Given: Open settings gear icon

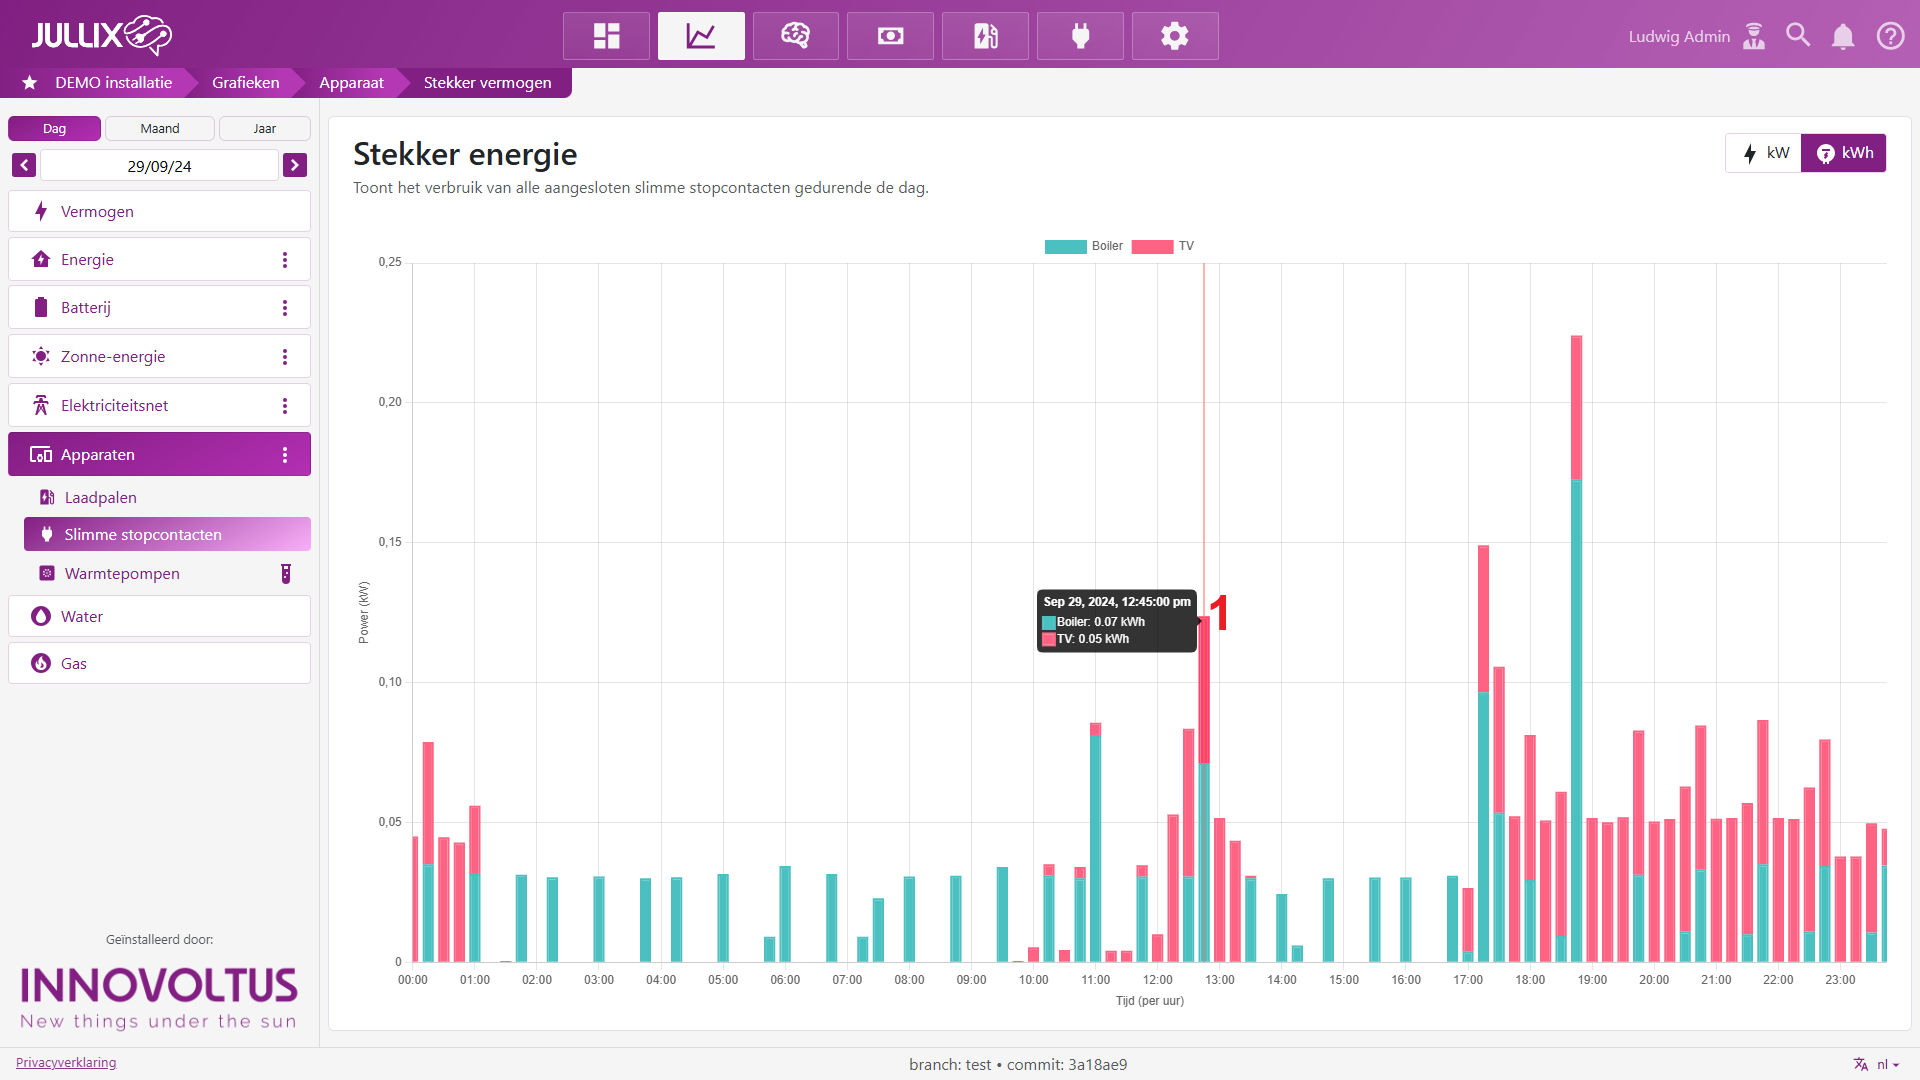Looking at the screenshot, I should pyautogui.click(x=1175, y=36).
